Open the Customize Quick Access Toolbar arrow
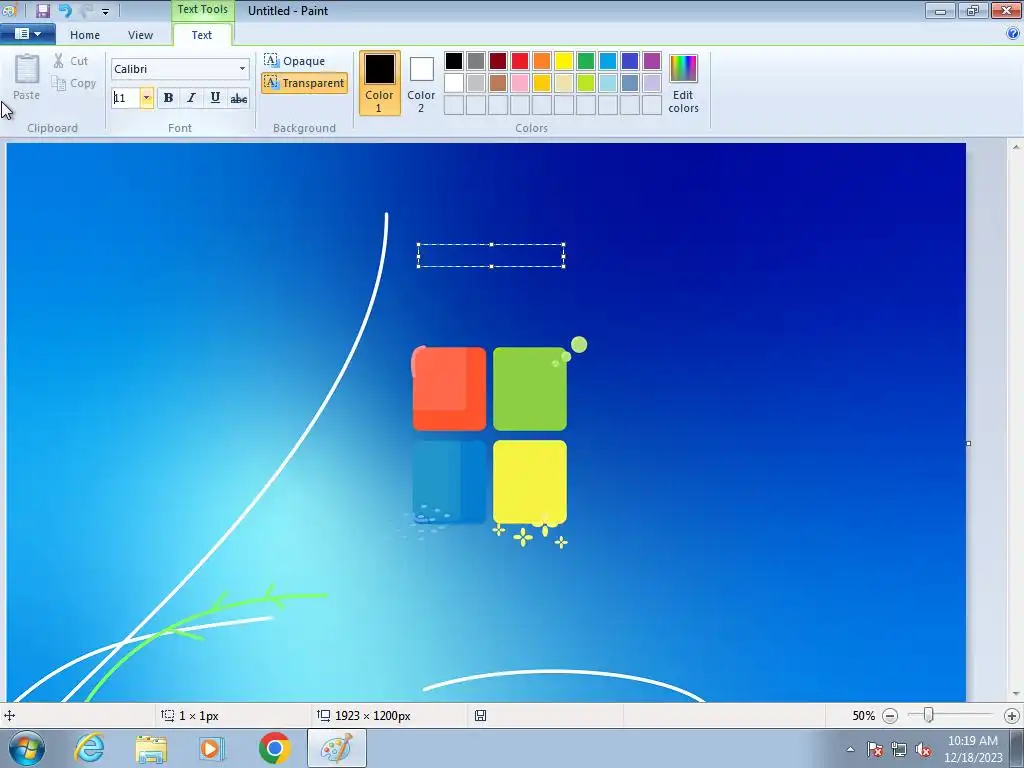1024x768 pixels. coord(105,11)
